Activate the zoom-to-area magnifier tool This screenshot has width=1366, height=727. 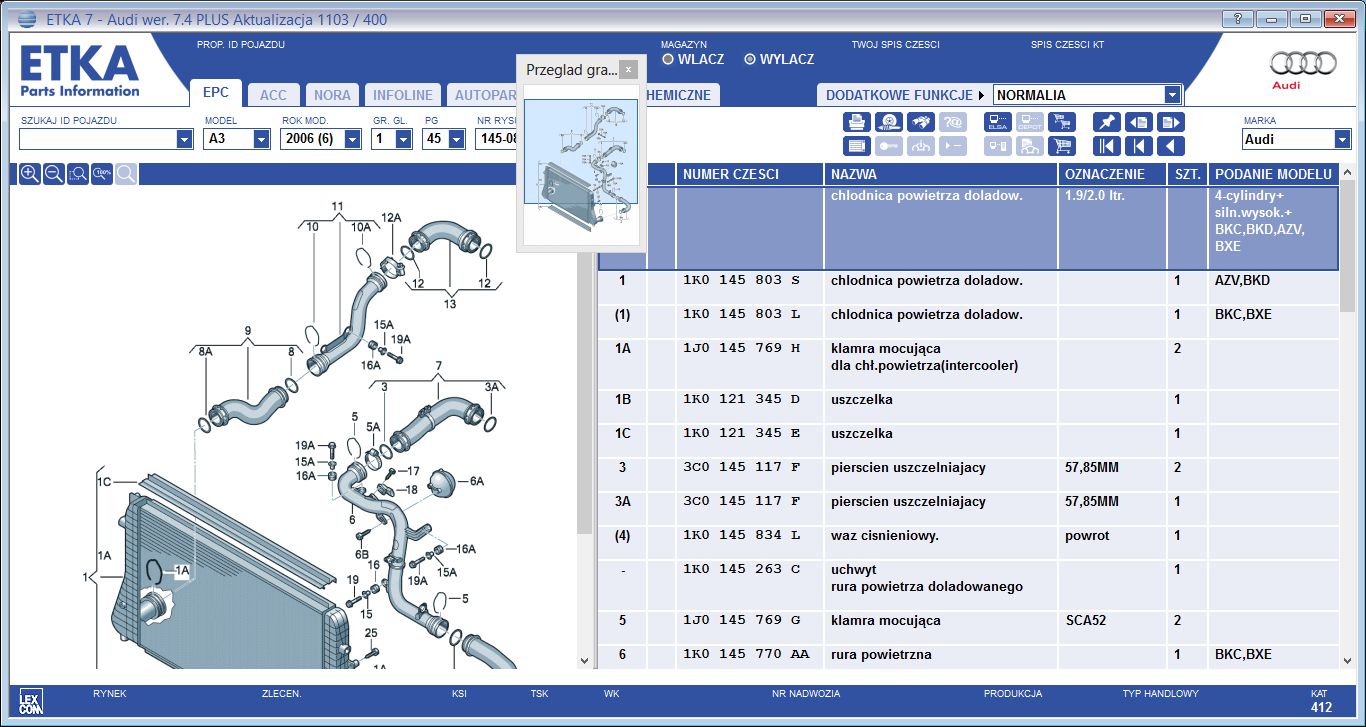(x=78, y=174)
